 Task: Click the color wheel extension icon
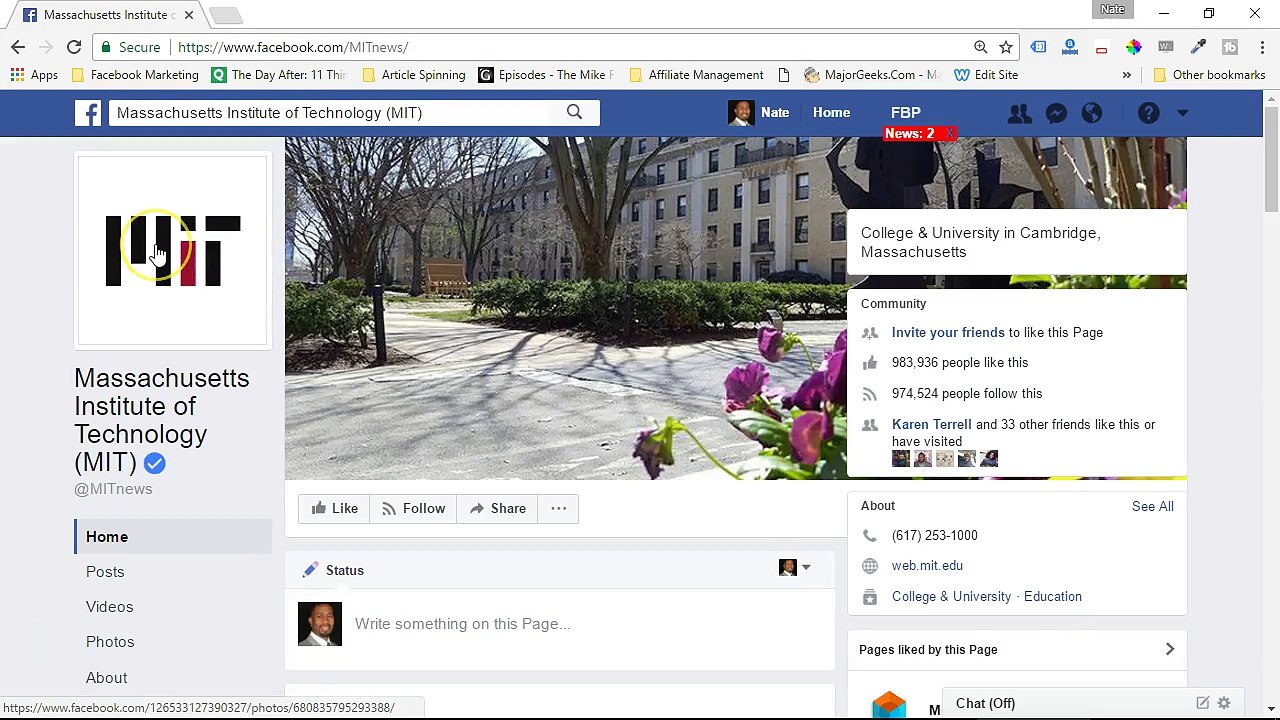click(x=1133, y=47)
